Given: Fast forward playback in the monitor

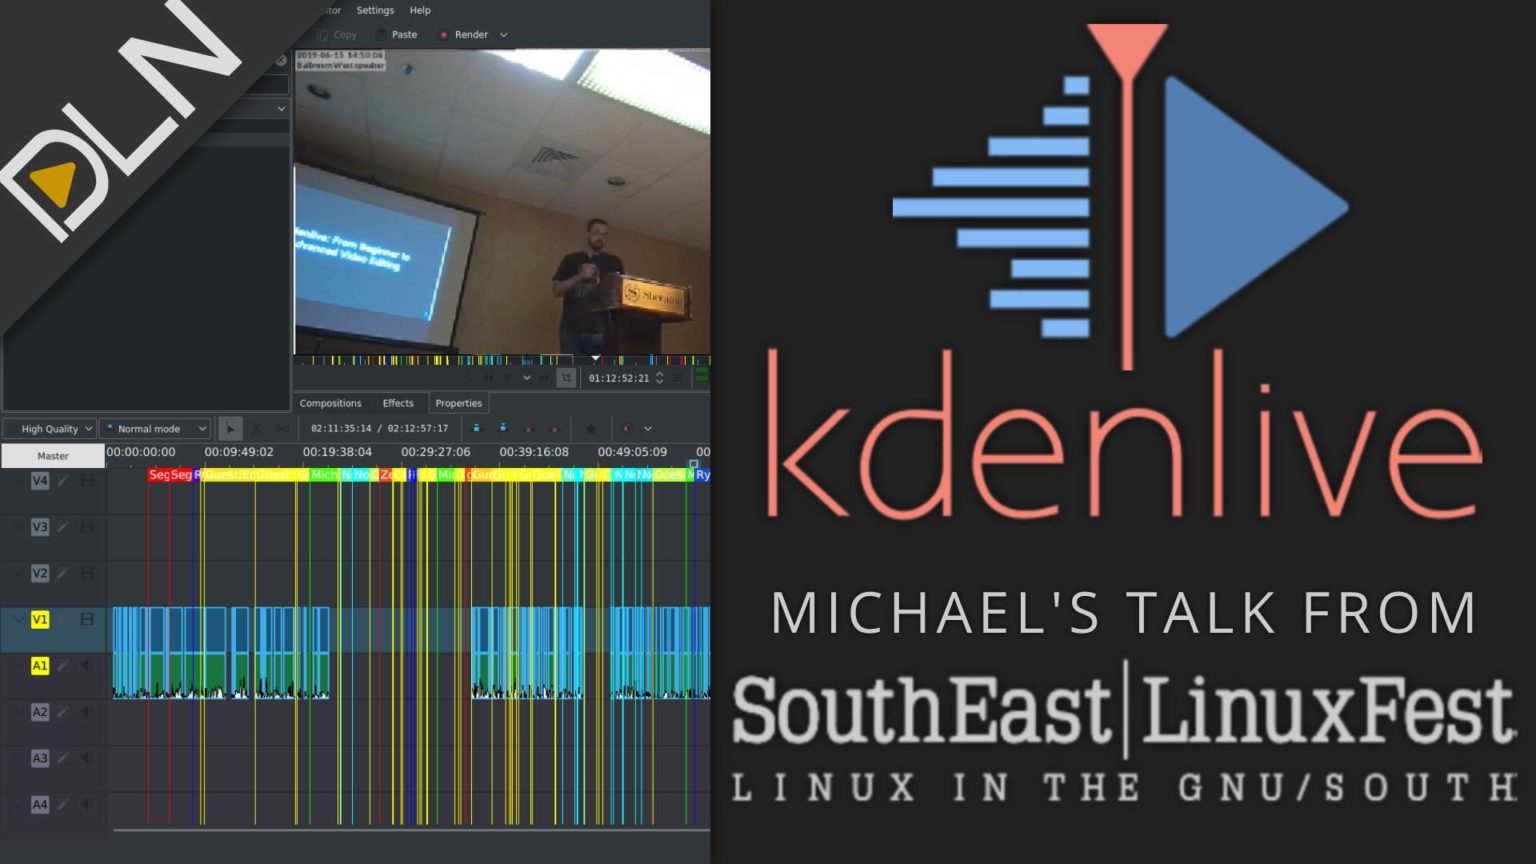Looking at the screenshot, I should pyautogui.click(x=544, y=378).
